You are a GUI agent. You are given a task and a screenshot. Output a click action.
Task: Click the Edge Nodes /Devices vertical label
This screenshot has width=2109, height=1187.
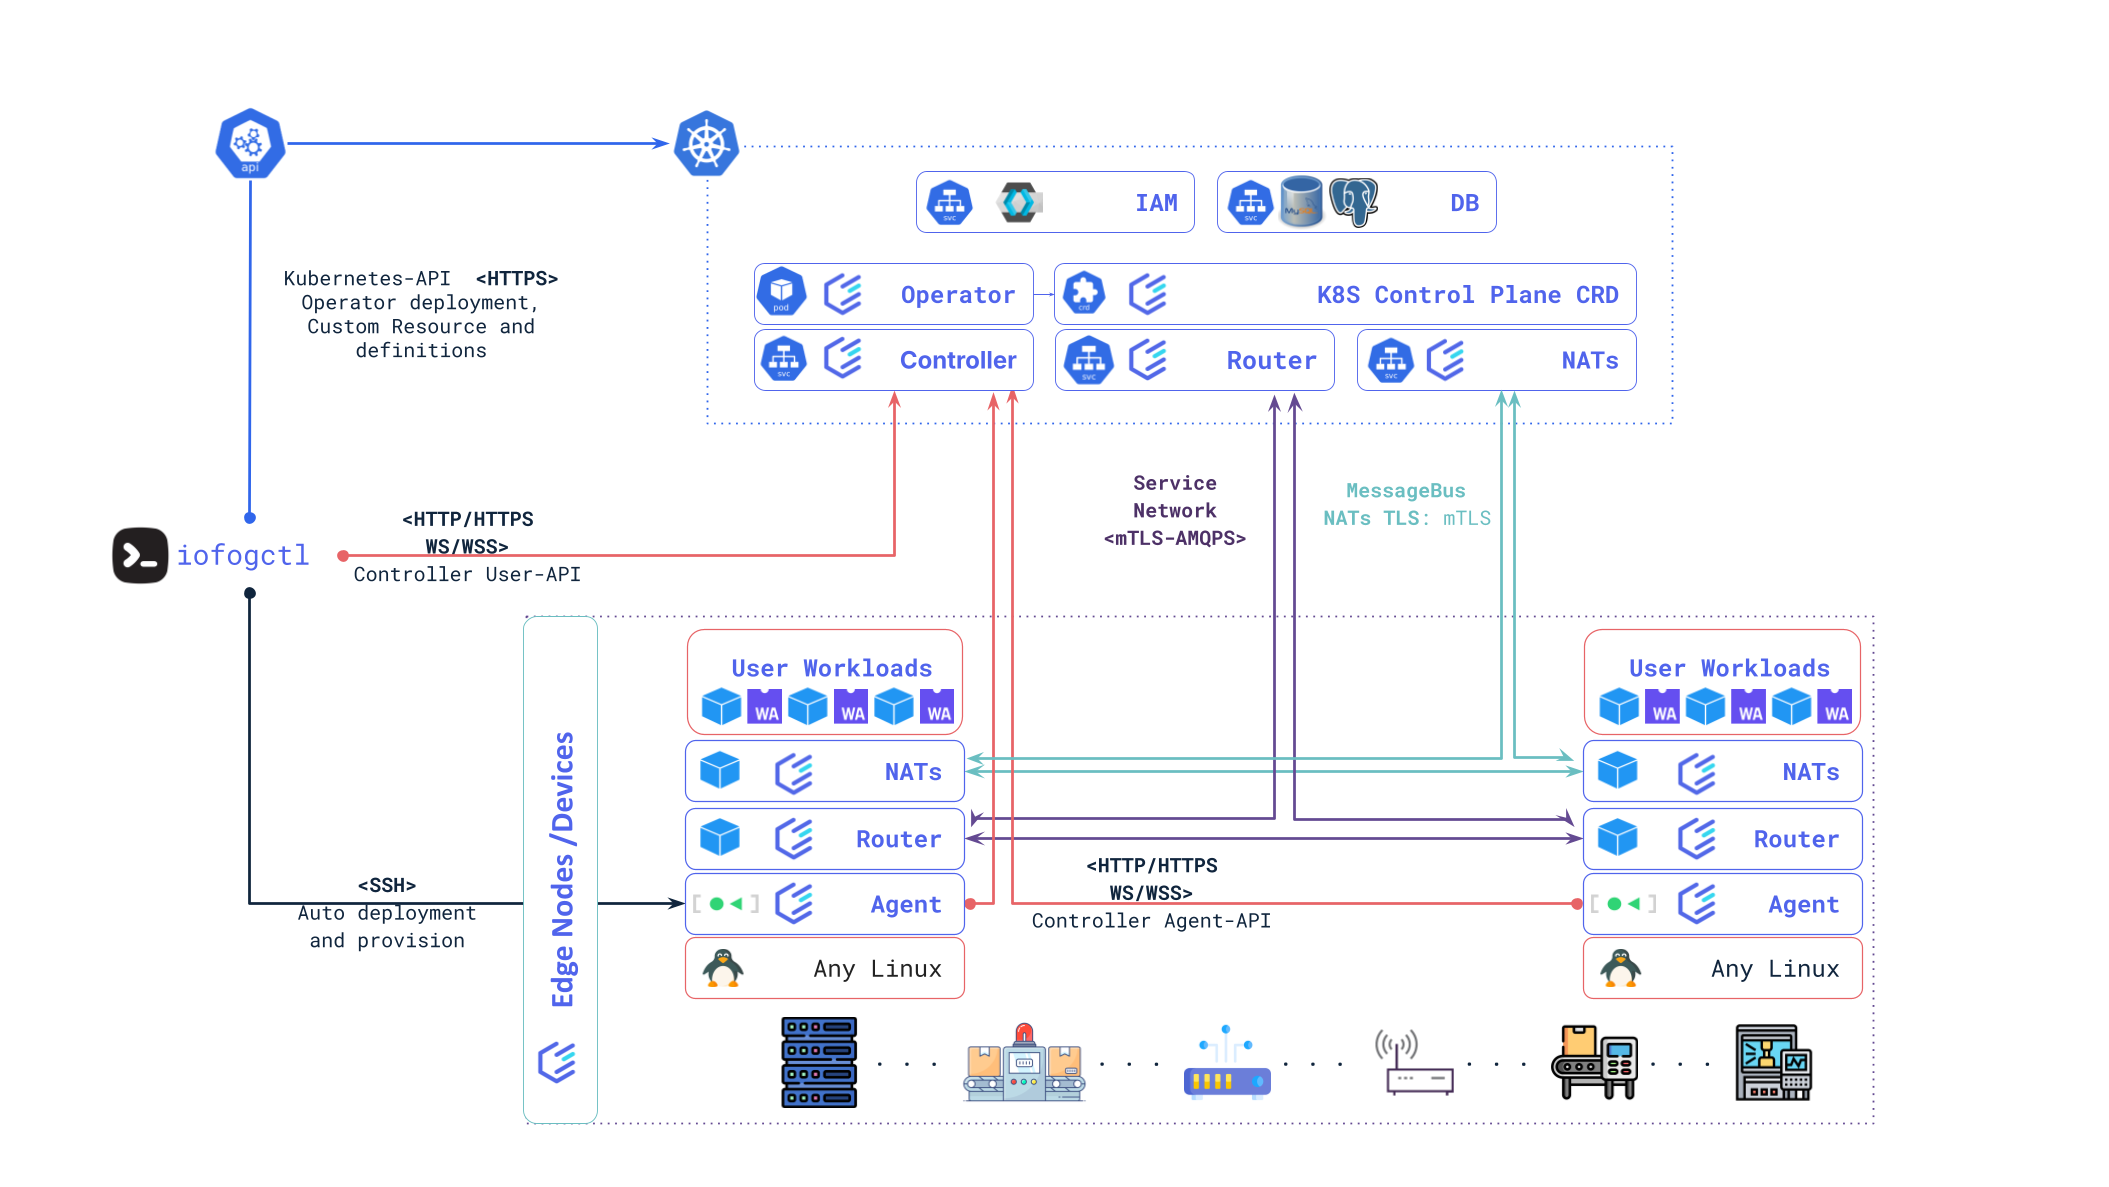563,869
